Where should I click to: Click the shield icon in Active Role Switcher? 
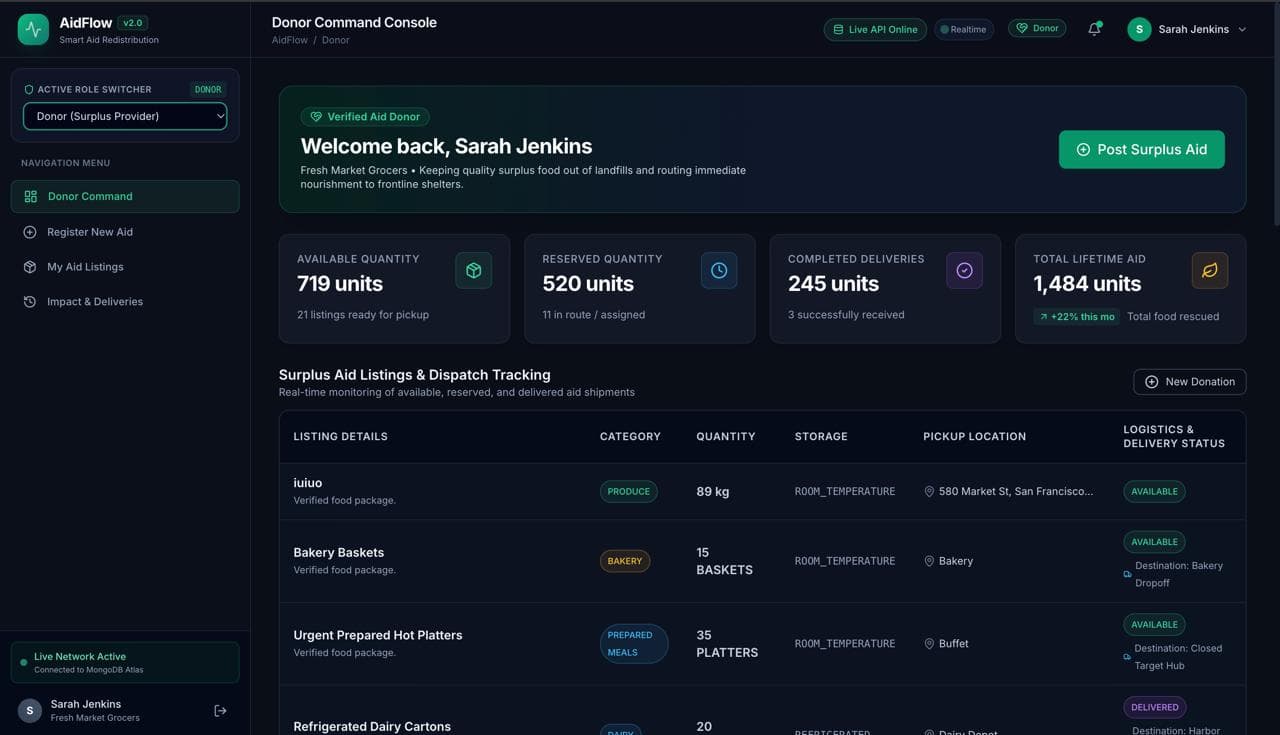[x=29, y=89]
